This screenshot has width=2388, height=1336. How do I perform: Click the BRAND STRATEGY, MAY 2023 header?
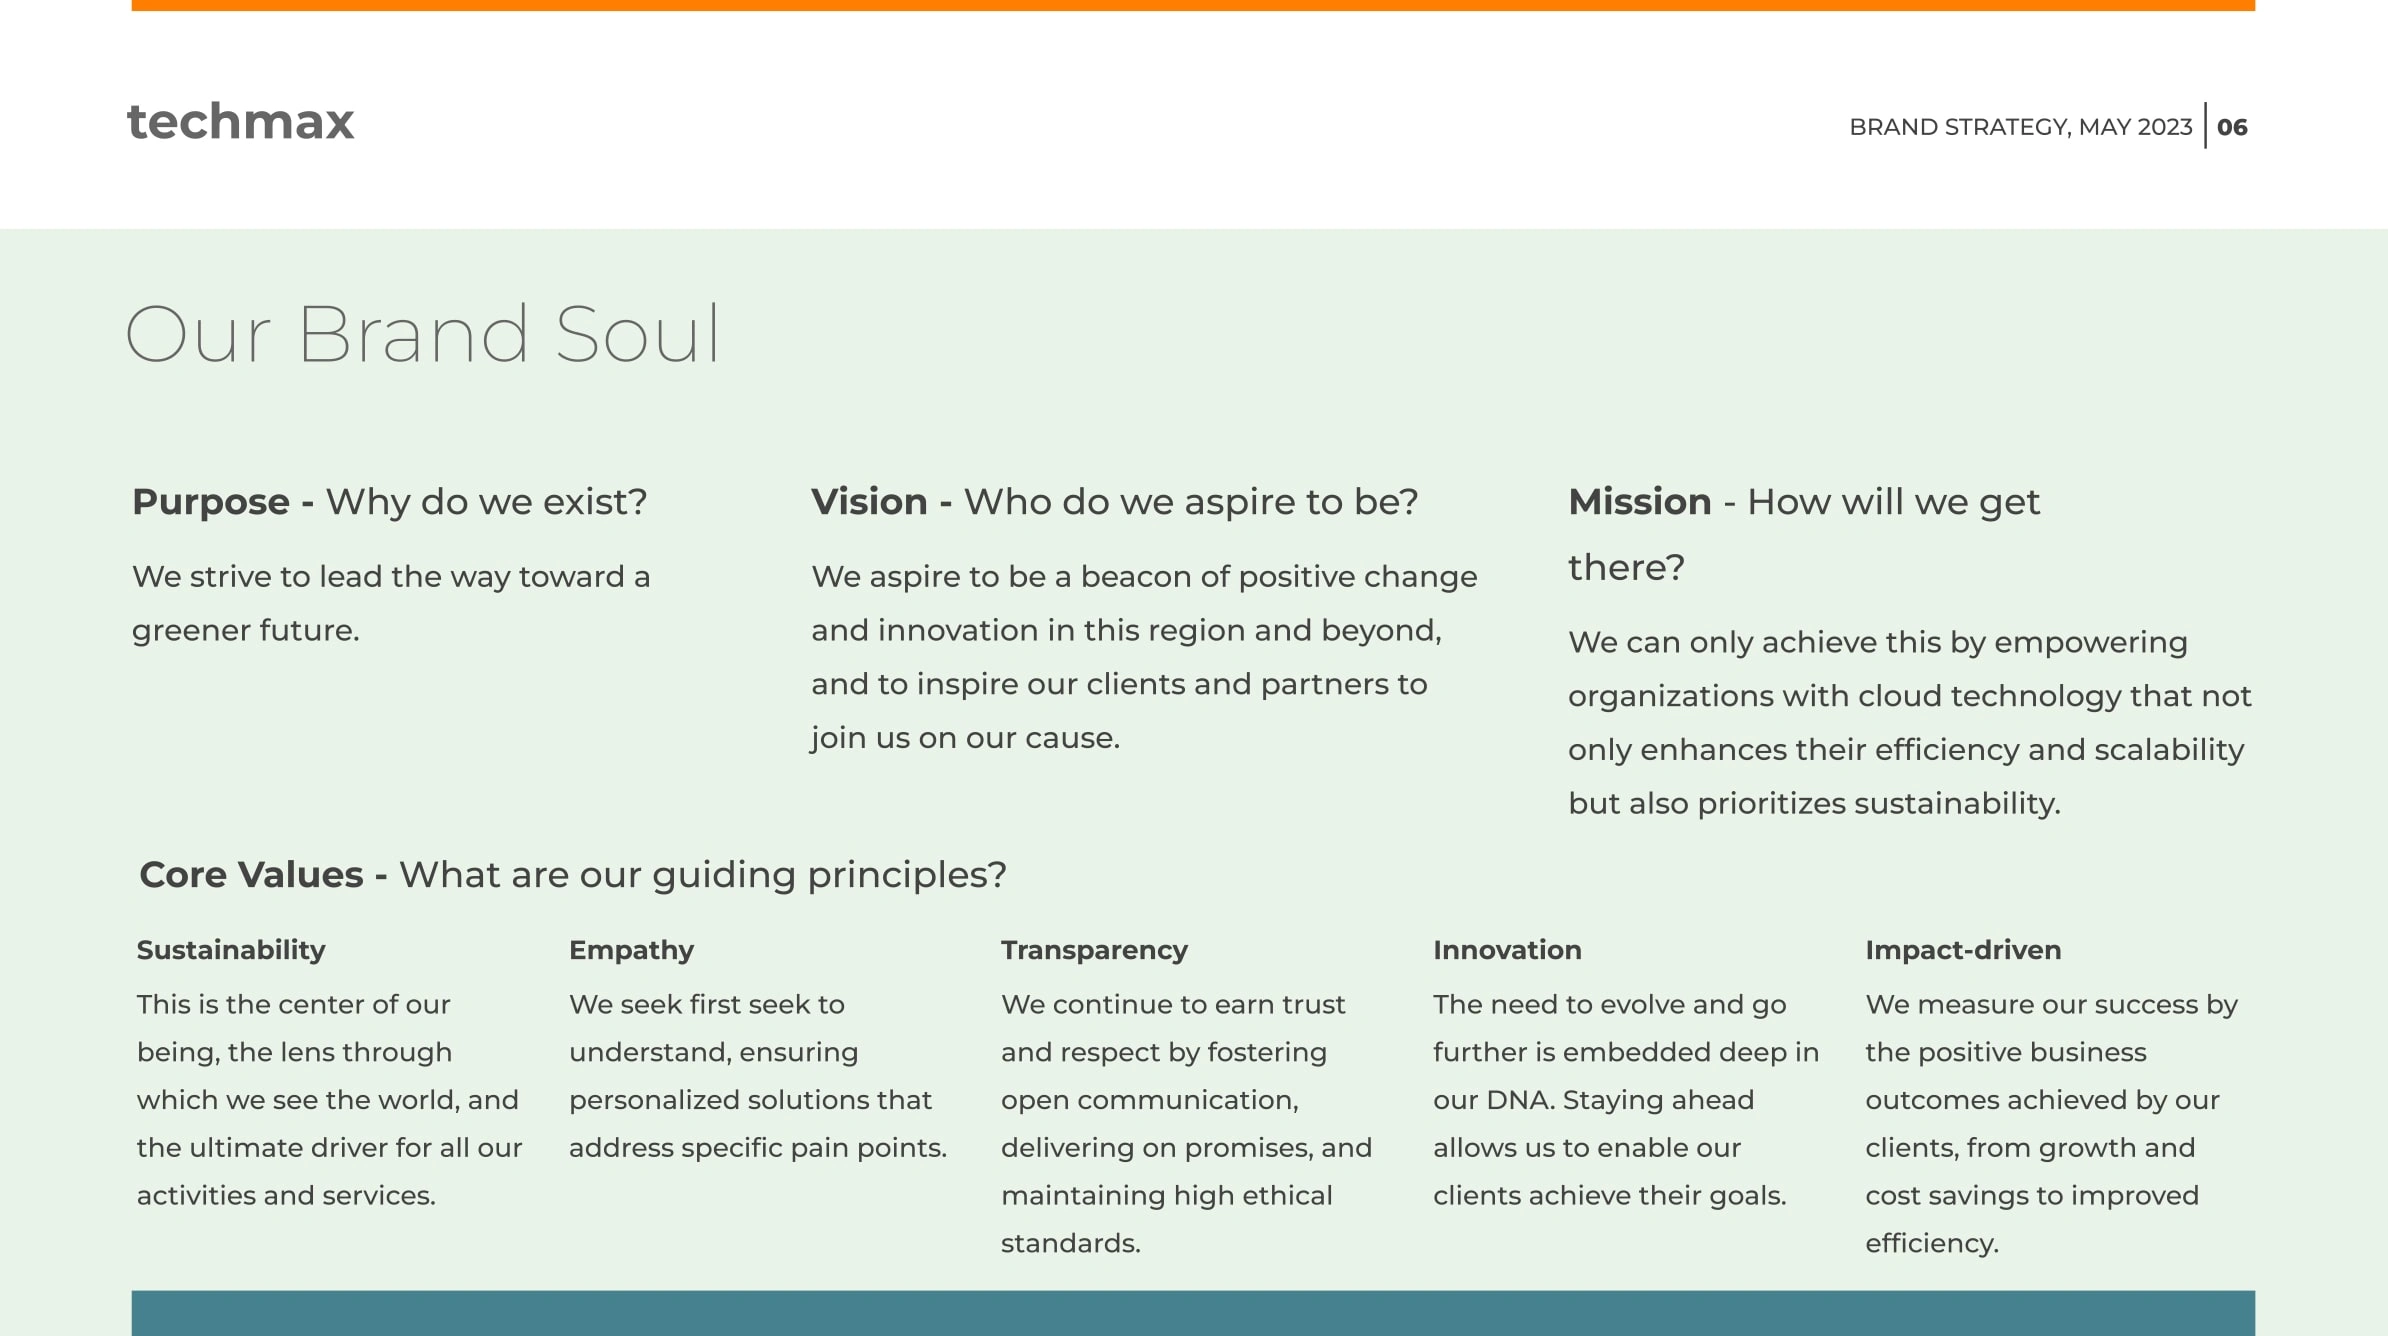coord(2020,127)
